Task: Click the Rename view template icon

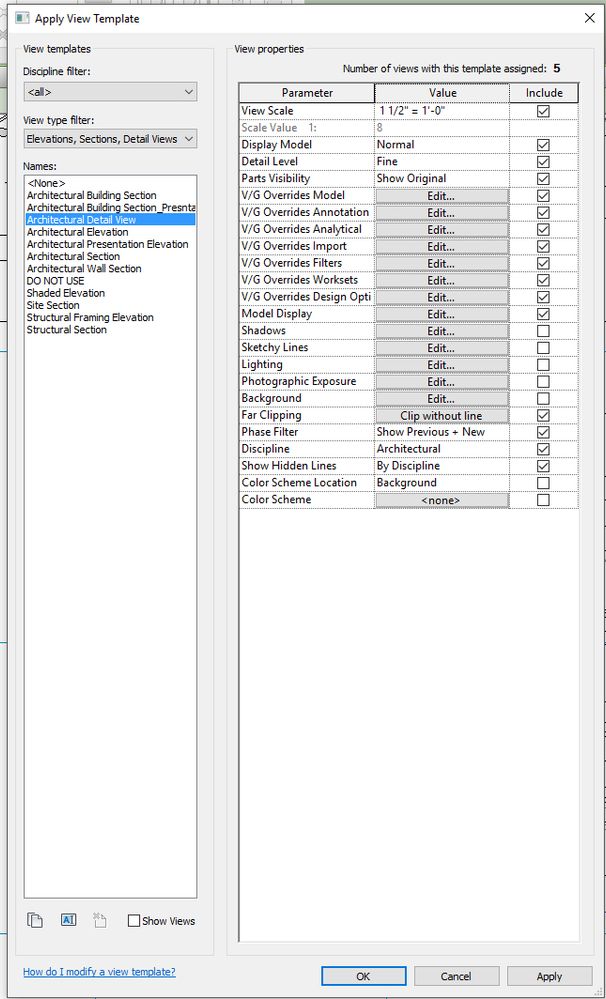Action: (68, 920)
